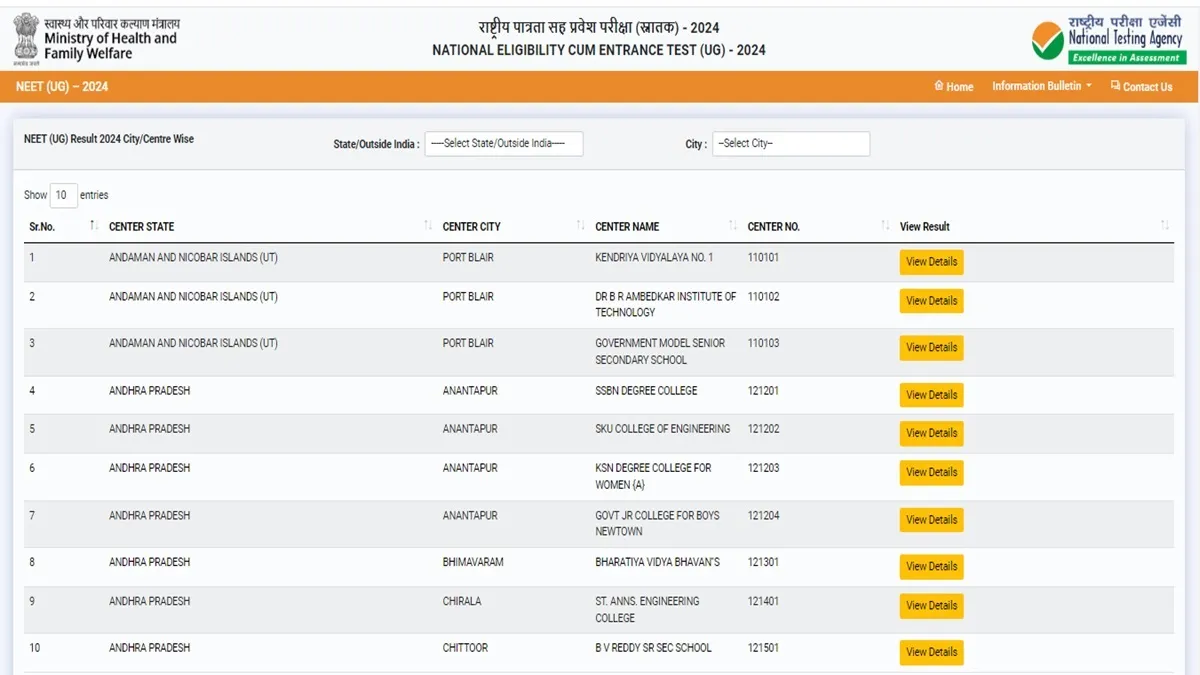View details for Govt Jr College Newtown

[931, 520]
